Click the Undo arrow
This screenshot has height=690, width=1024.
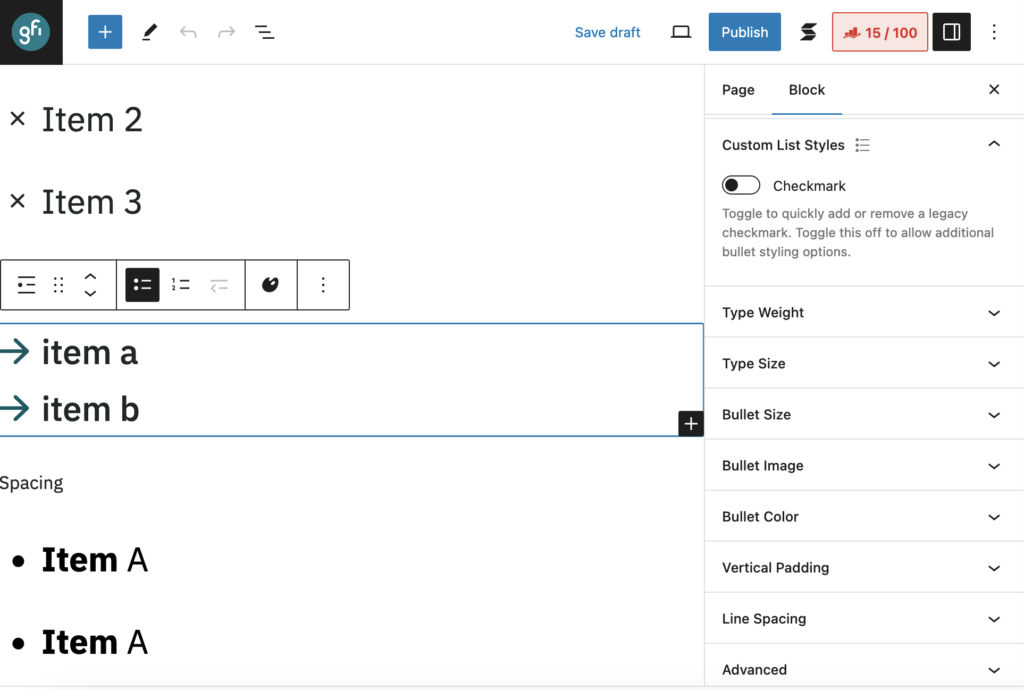[188, 32]
